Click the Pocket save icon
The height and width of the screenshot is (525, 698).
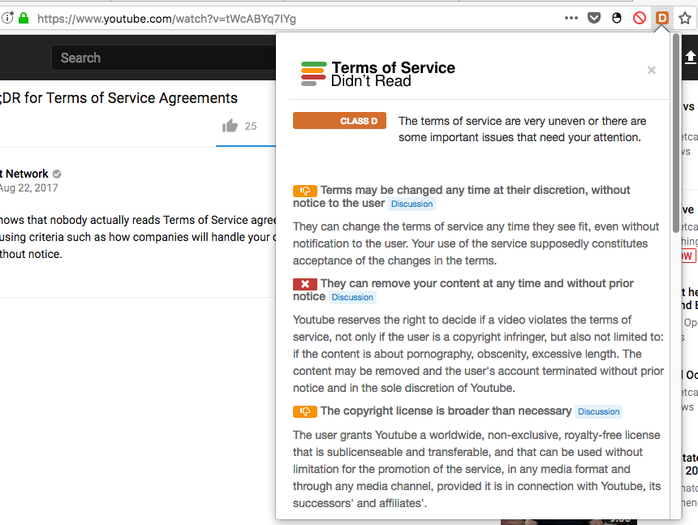click(x=595, y=18)
